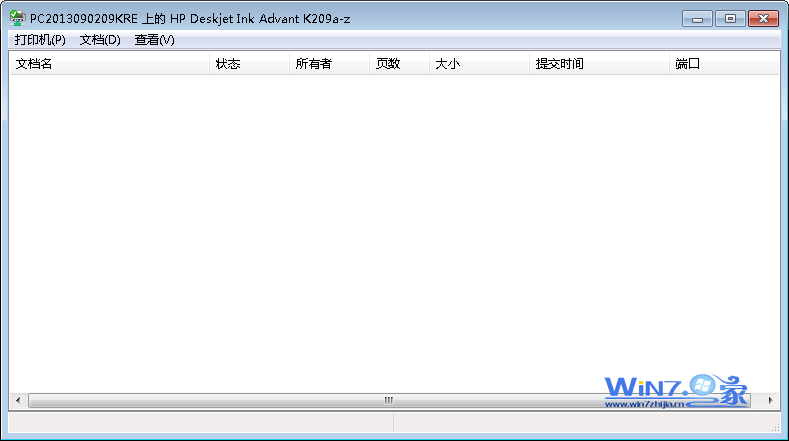Image resolution: width=789 pixels, height=441 pixels.
Task: Click the horizontal scrollbar right arrow
Action: pos(770,401)
